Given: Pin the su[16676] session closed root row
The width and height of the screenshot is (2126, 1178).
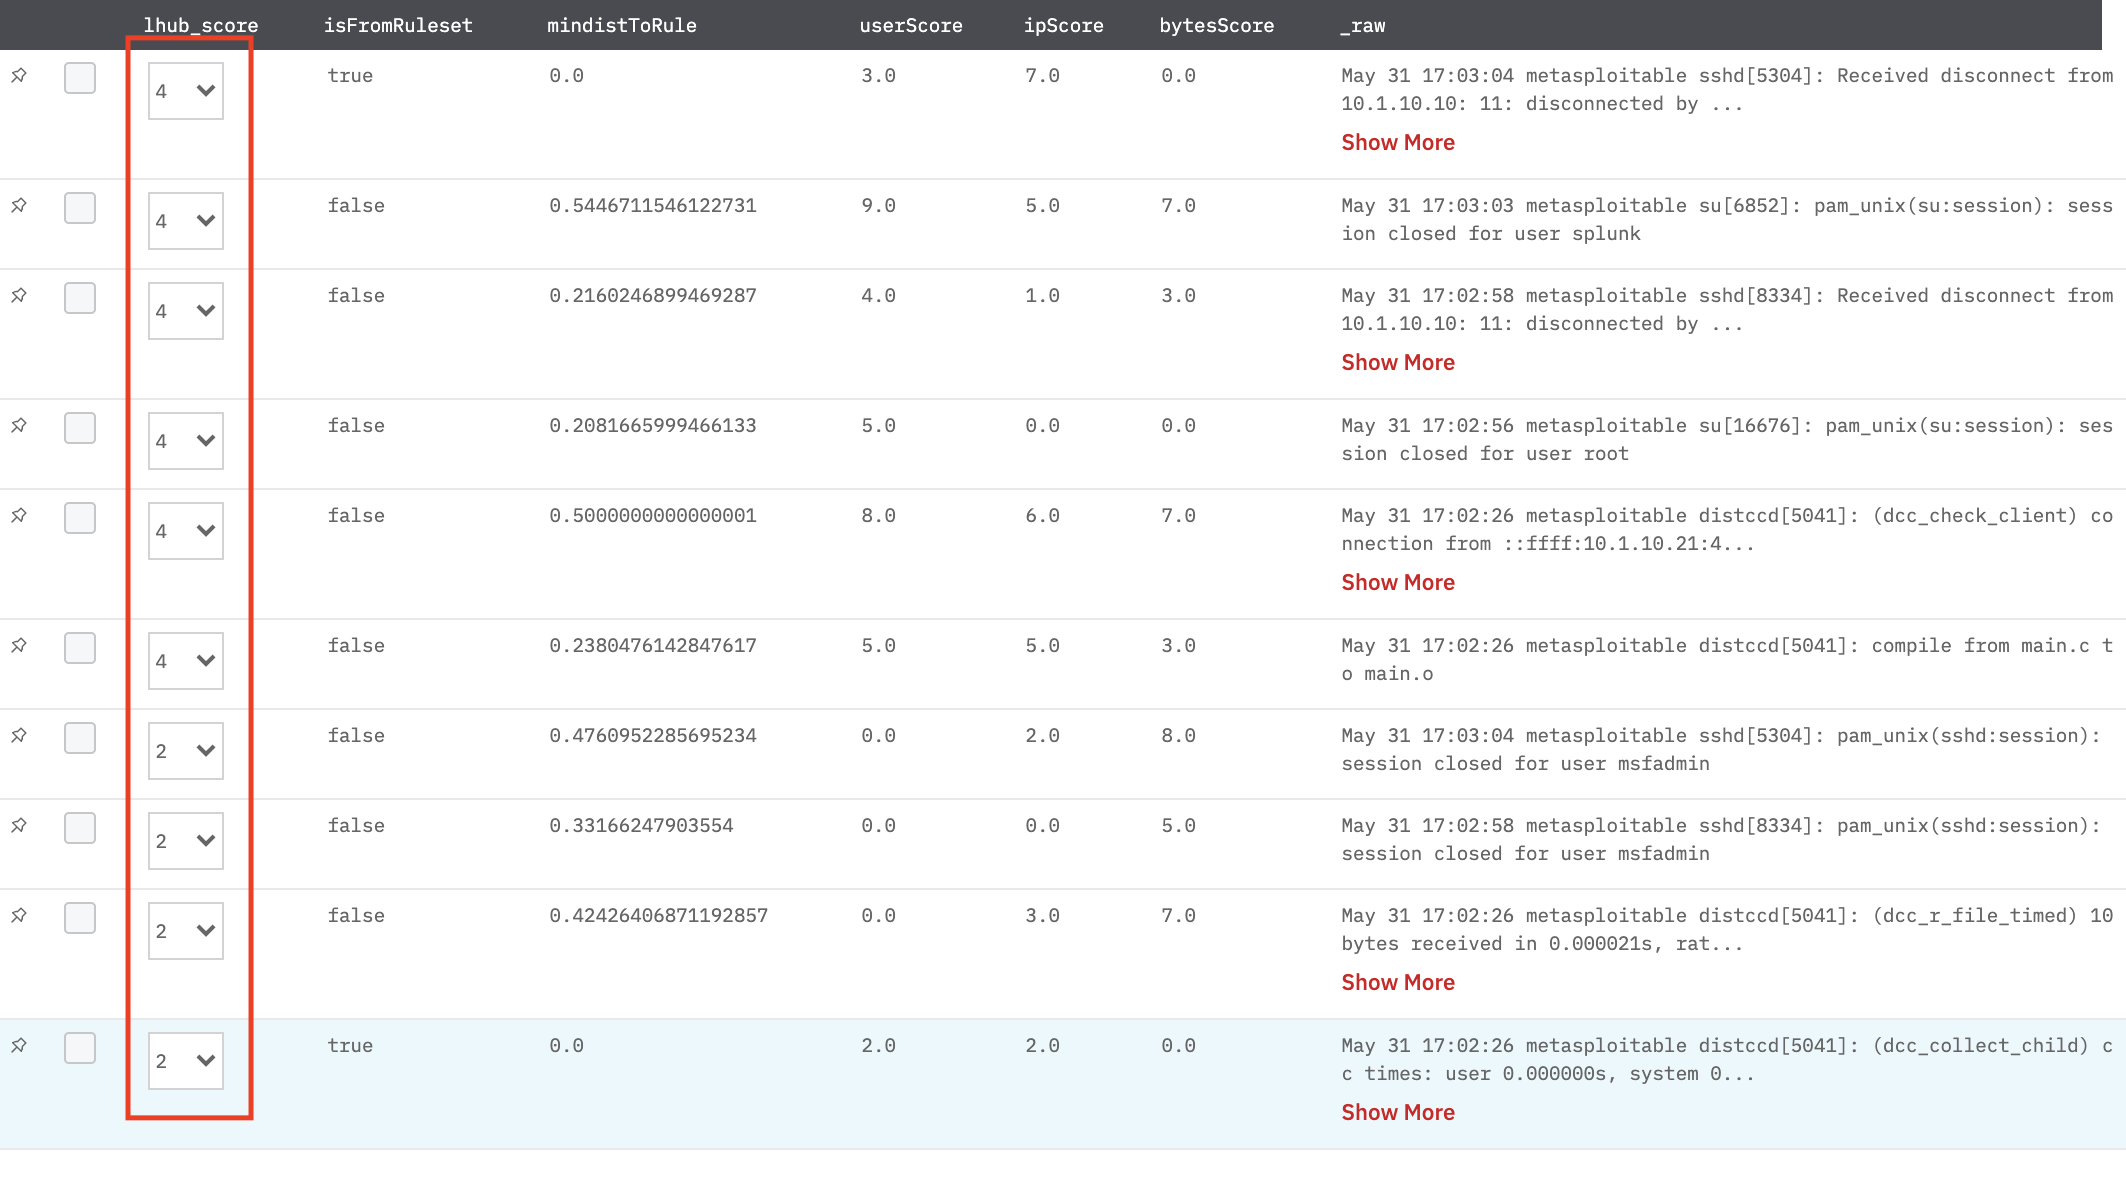Looking at the screenshot, I should click(19, 426).
